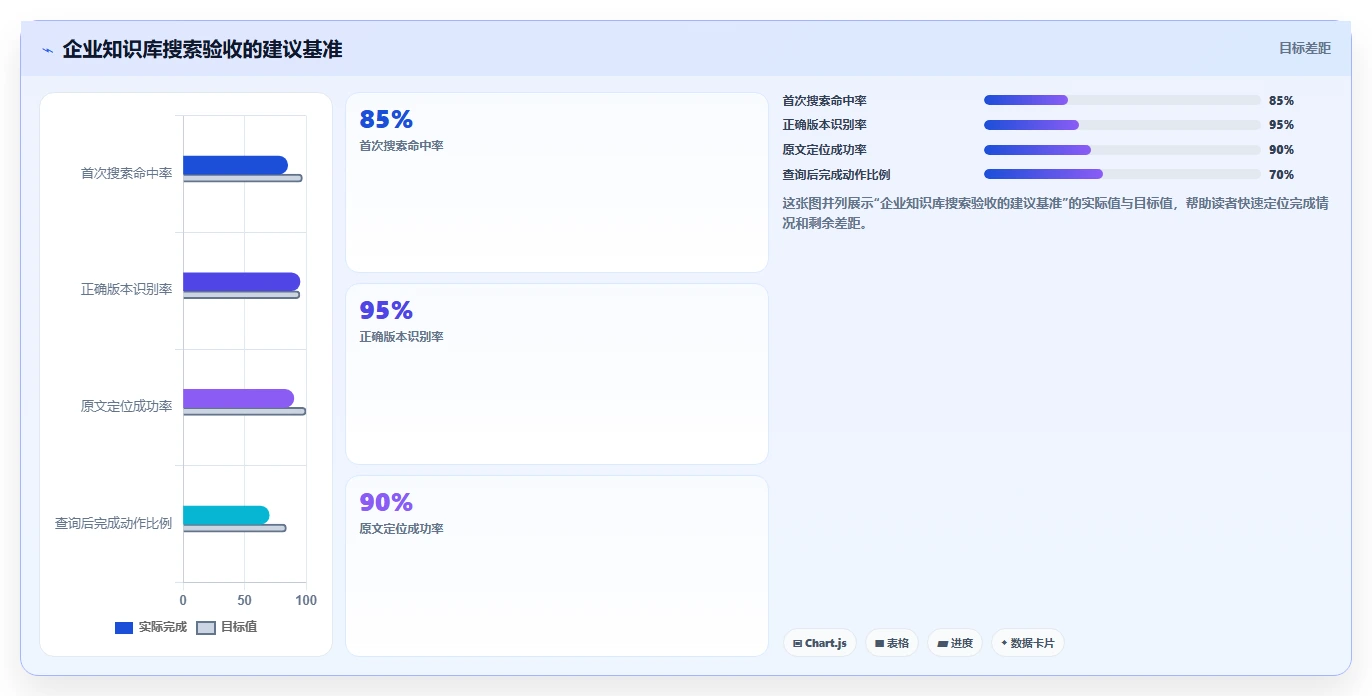The height and width of the screenshot is (696, 1372).
Task: Click the 查询后完成动作比例 chart axis label
Action: tap(114, 523)
